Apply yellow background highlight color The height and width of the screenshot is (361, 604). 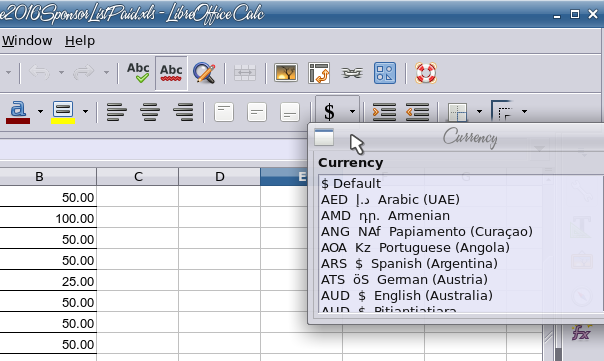click(x=63, y=112)
